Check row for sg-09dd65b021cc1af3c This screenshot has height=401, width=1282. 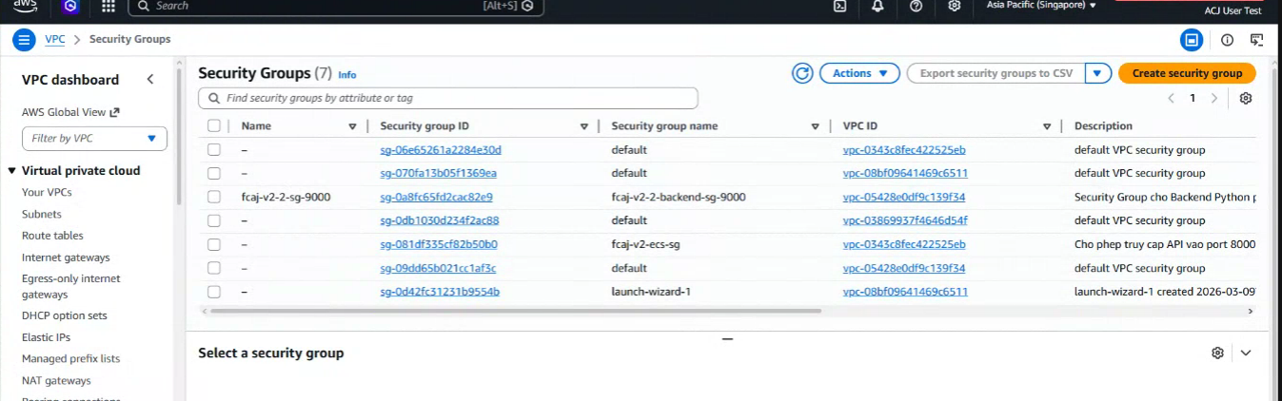214,268
